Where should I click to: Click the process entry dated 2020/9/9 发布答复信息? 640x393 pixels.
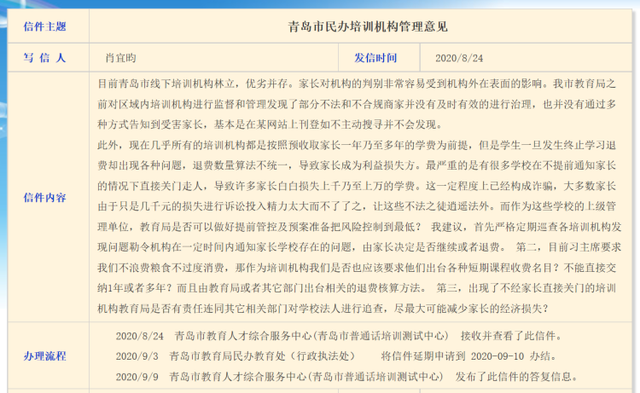pyautogui.click(x=347, y=377)
